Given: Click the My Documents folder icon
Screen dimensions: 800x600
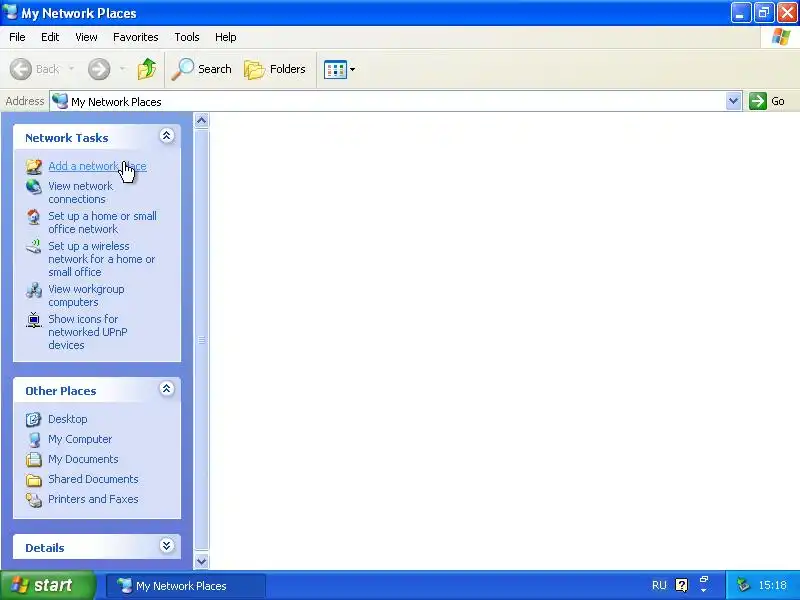Looking at the screenshot, I should (34, 459).
